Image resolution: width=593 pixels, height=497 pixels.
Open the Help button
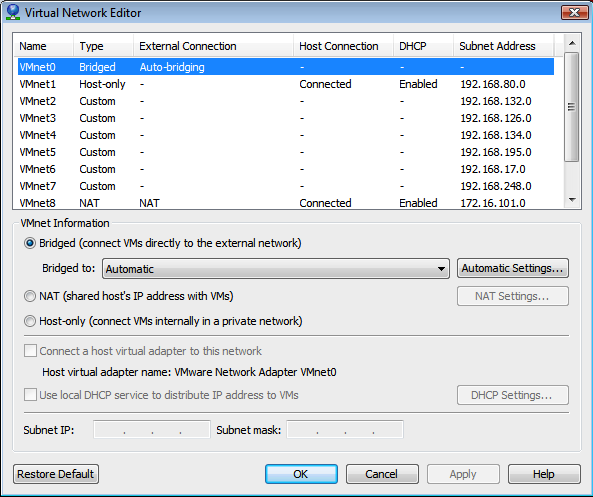544,474
